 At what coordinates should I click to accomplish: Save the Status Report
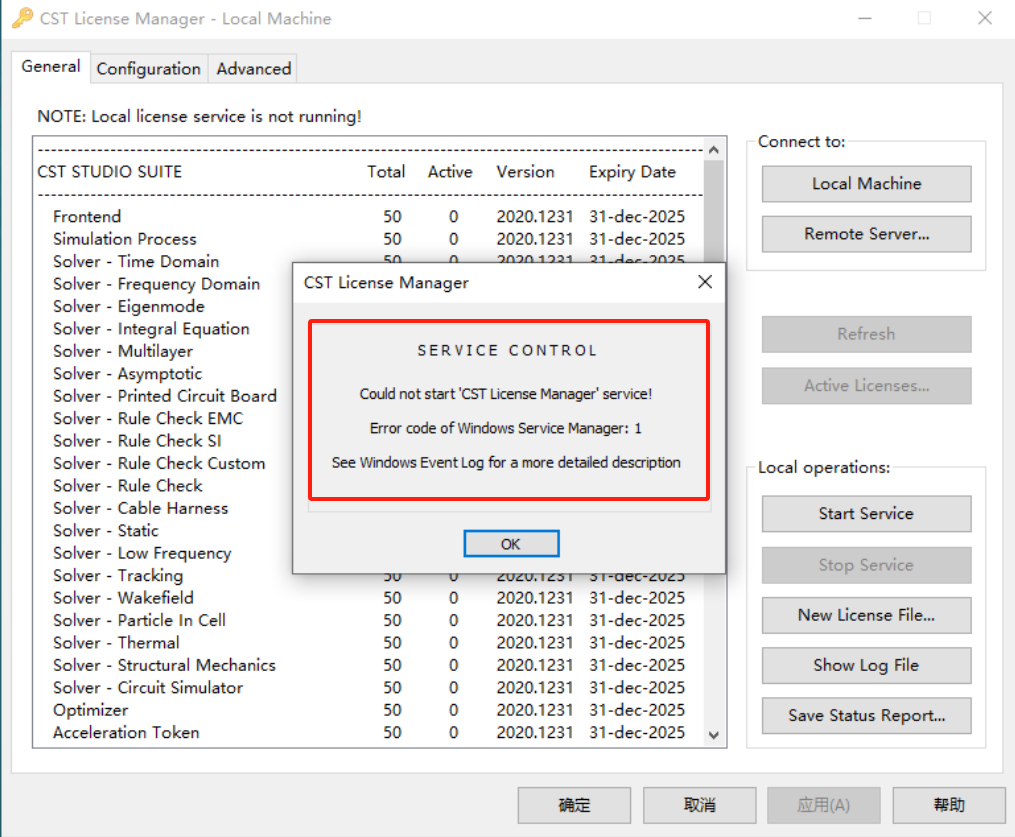click(x=866, y=715)
